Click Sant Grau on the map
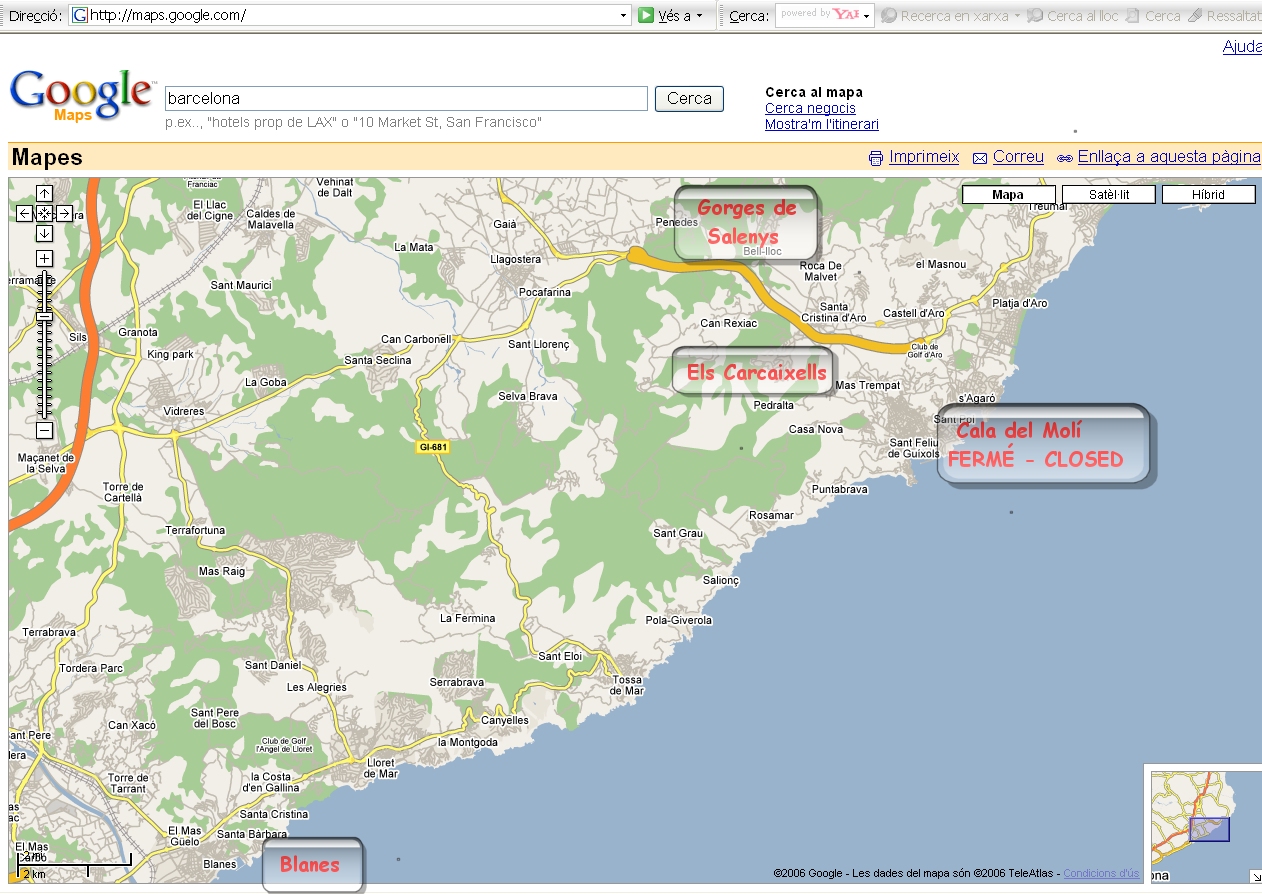 678,533
